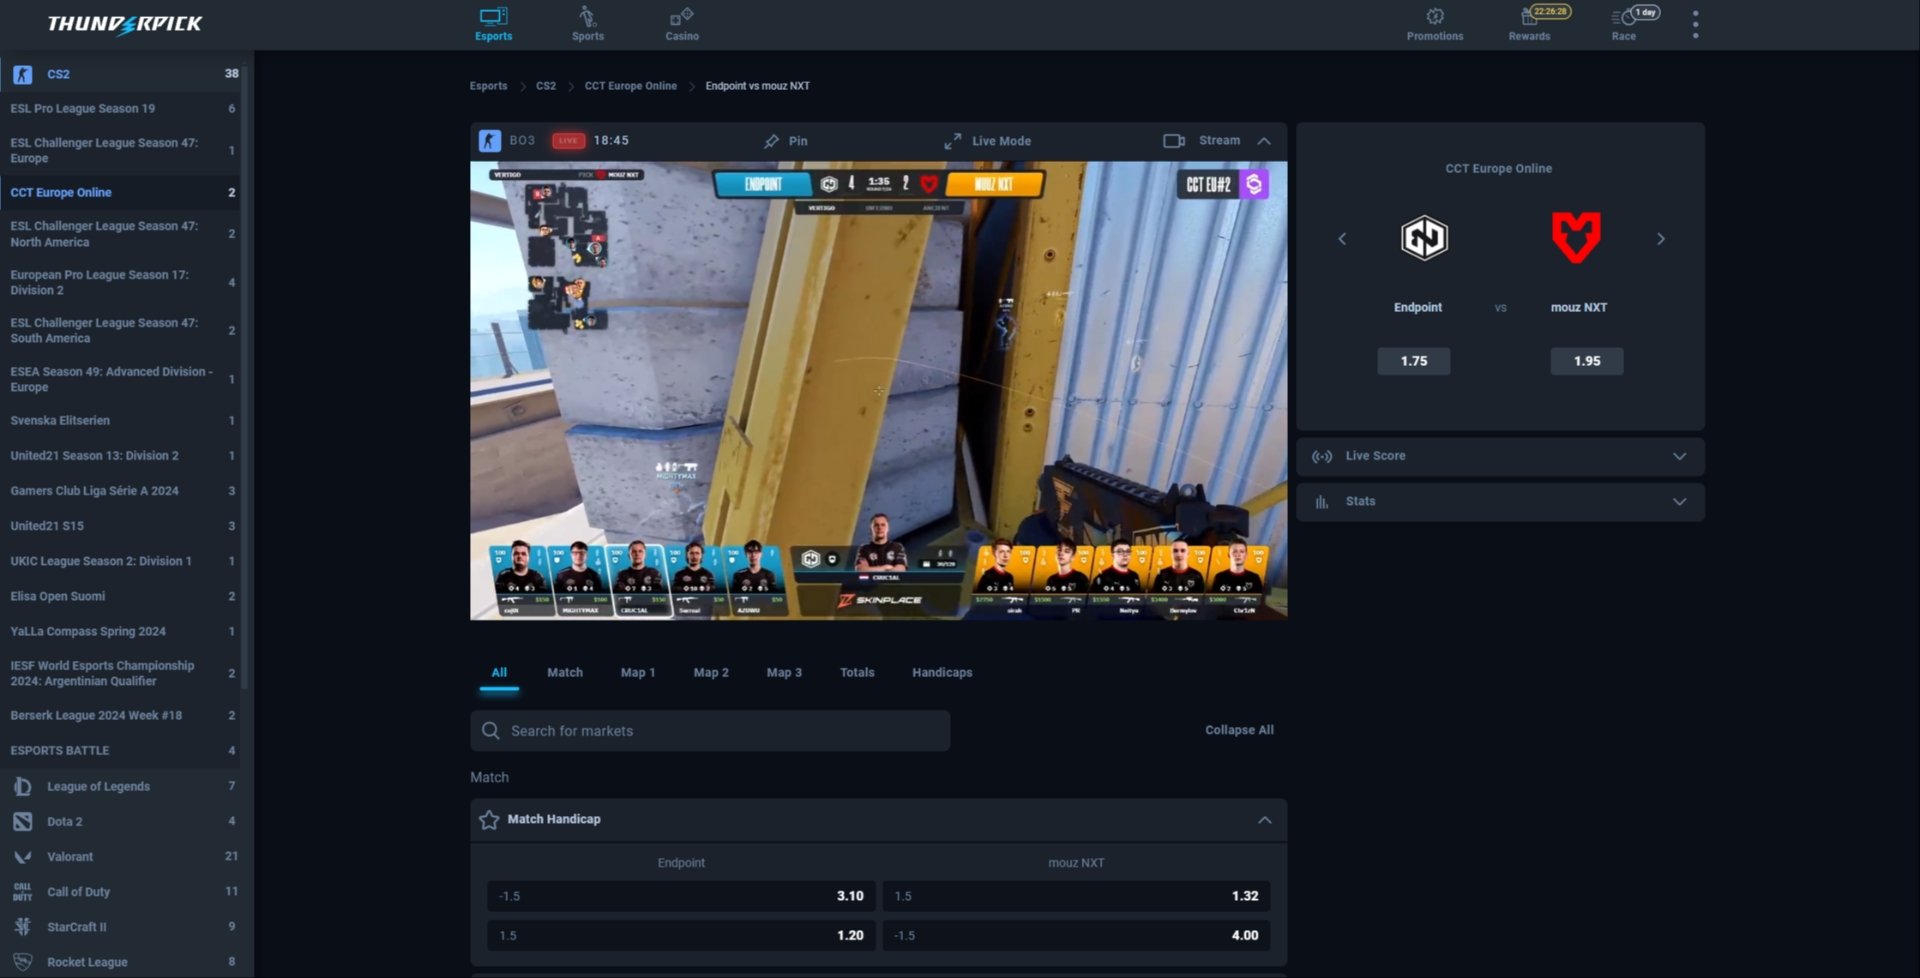Switch to the Handicaps tab

point(942,673)
